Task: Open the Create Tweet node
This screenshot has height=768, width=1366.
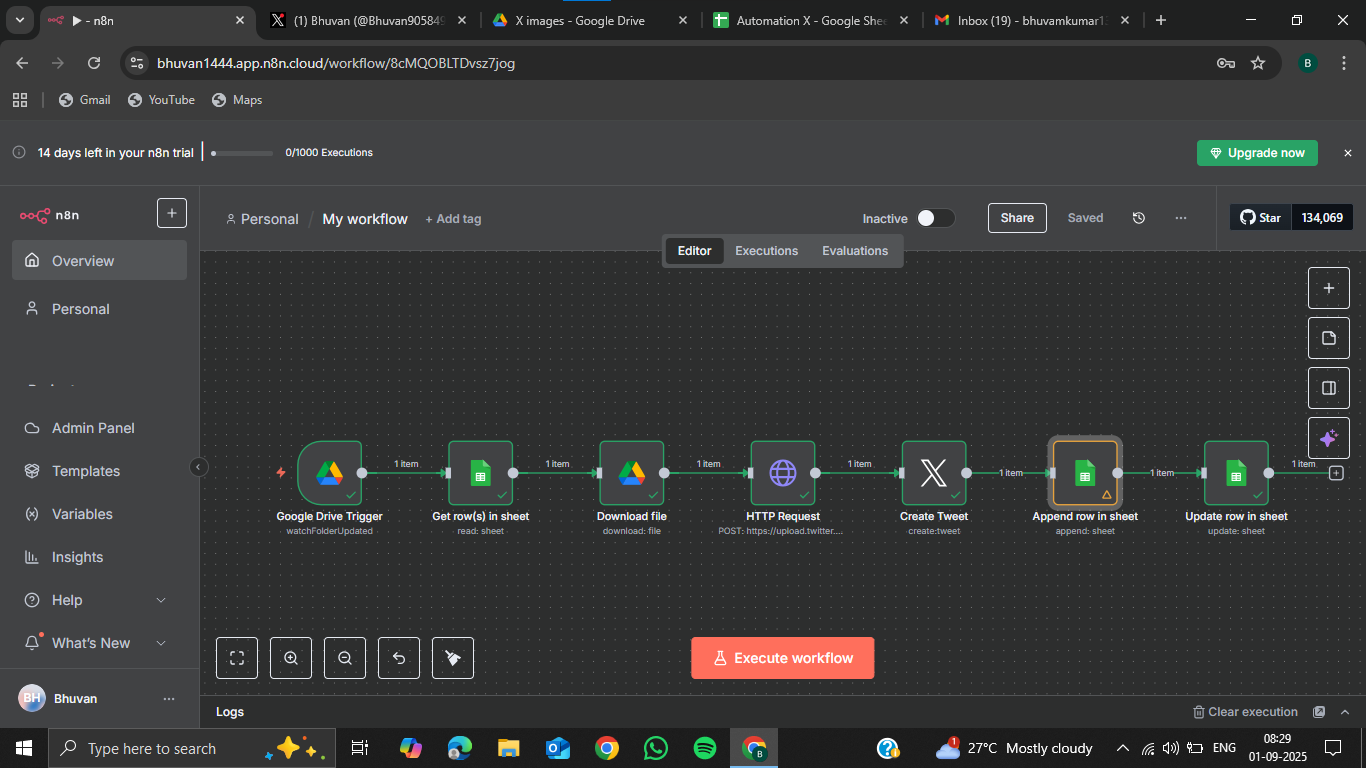Action: coord(933,471)
